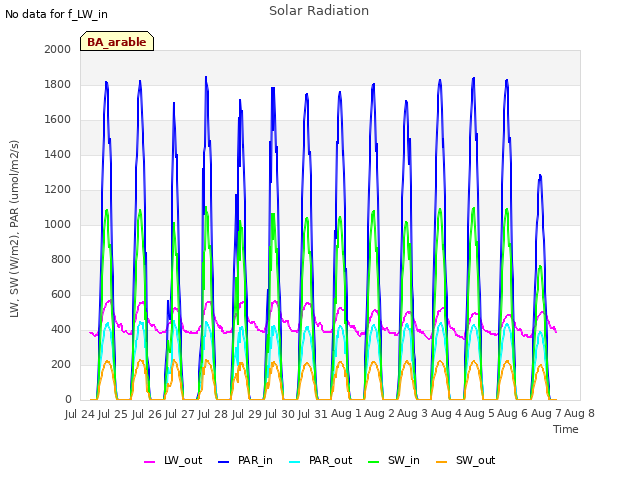
Task: Click the Aug 1 x-axis label
Action: pos(346,414)
